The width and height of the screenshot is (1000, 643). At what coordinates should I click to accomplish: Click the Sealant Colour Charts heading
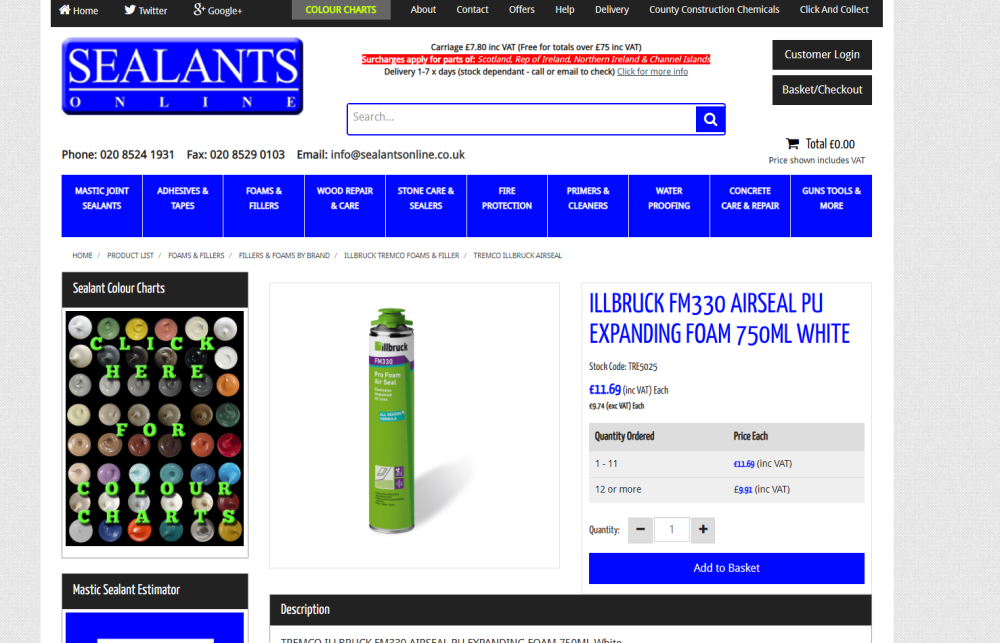click(119, 288)
